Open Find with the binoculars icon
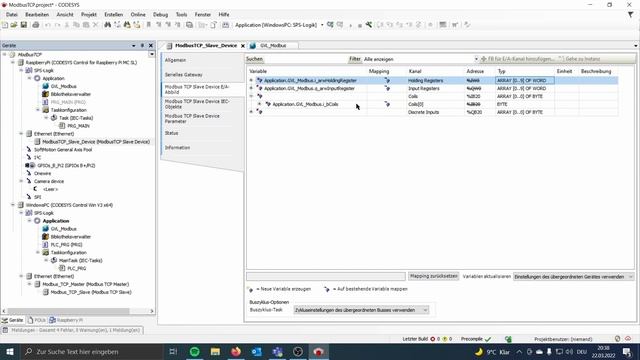Screen dimensions: 640x360 click(107, 25)
